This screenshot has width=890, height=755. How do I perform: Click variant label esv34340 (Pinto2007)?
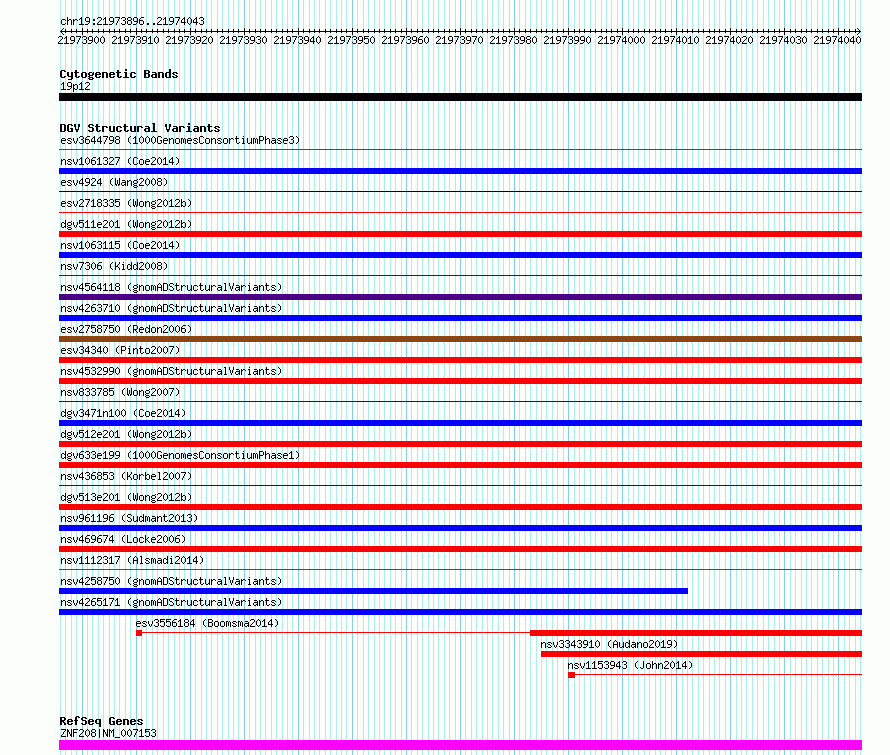click(120, 350)
